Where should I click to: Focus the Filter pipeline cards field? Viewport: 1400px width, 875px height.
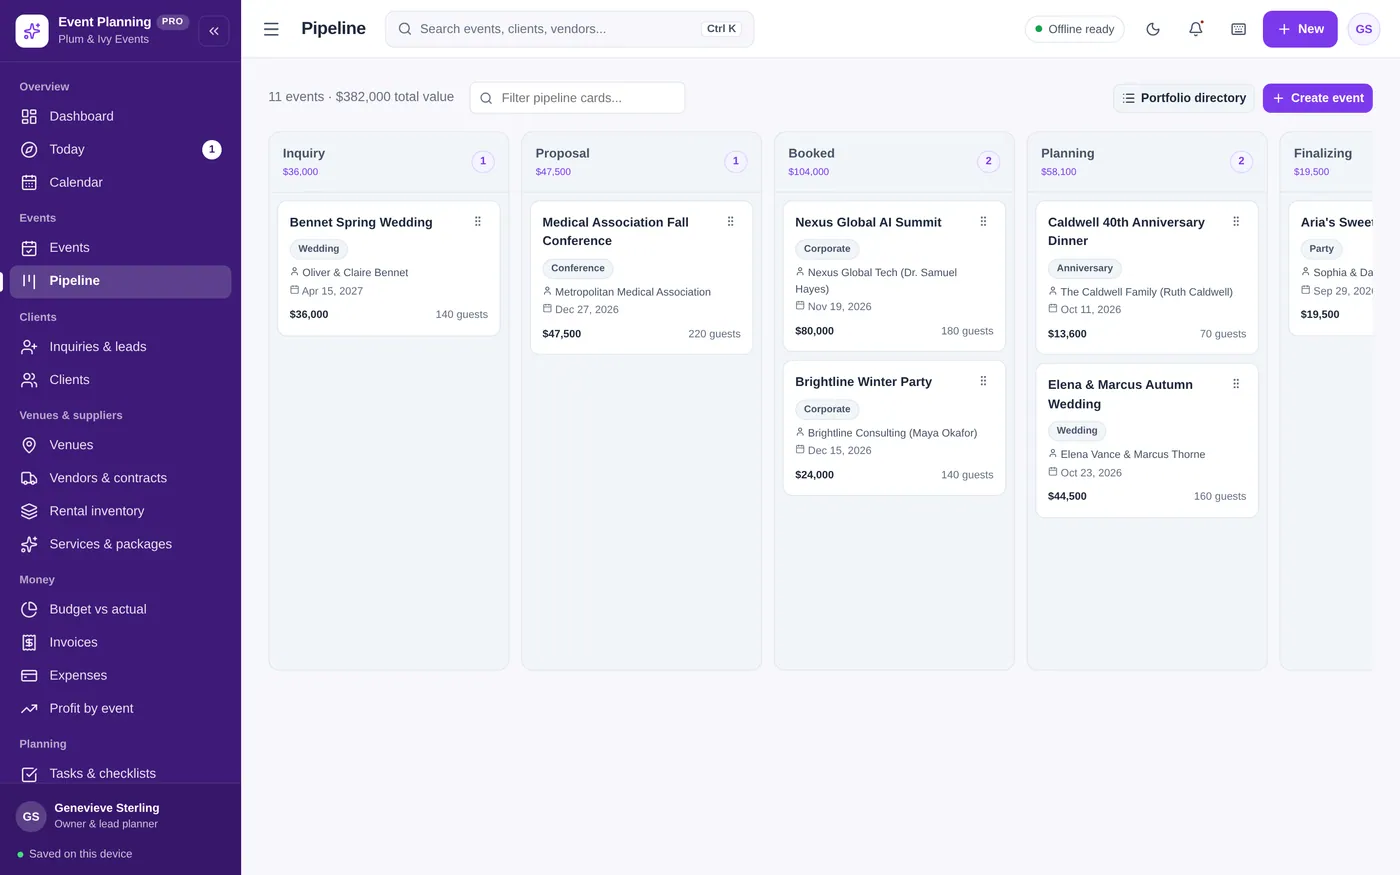(577, 98)
